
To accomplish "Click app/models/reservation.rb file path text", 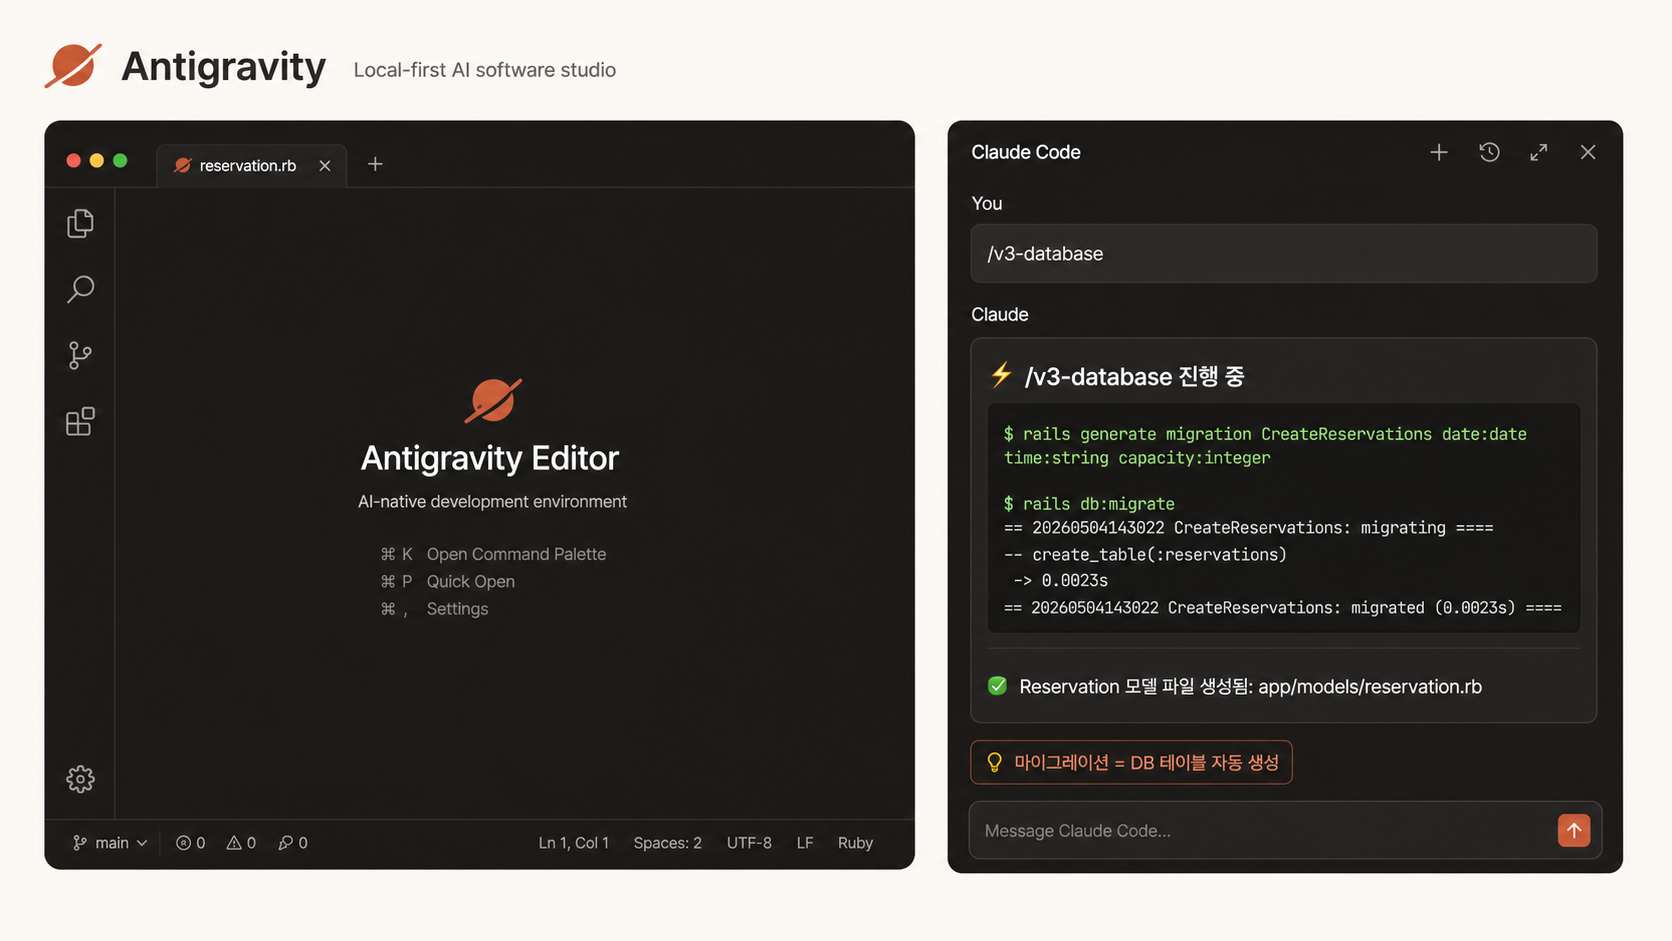I will tap(1370, 686).
